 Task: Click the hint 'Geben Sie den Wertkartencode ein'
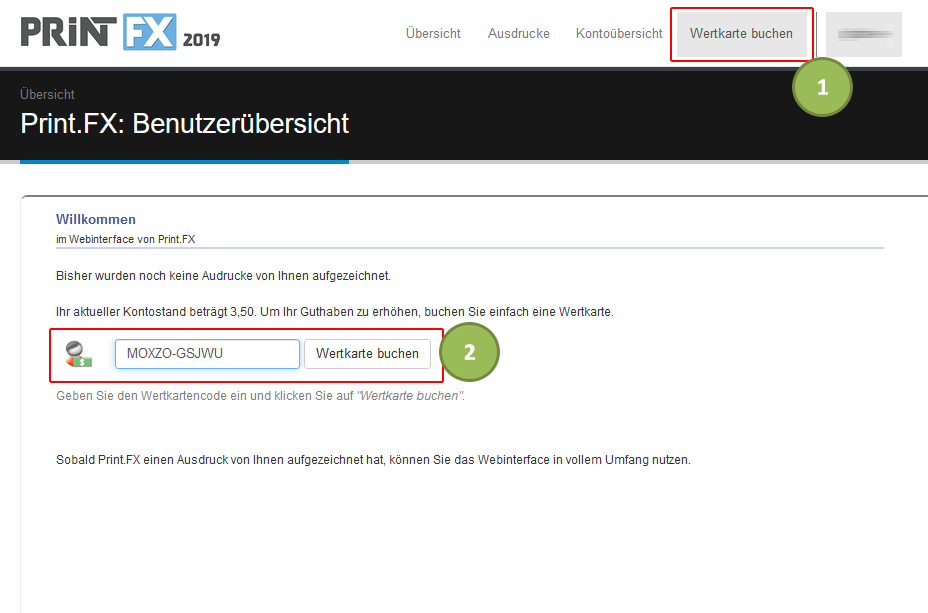click(x=260, y=396)
